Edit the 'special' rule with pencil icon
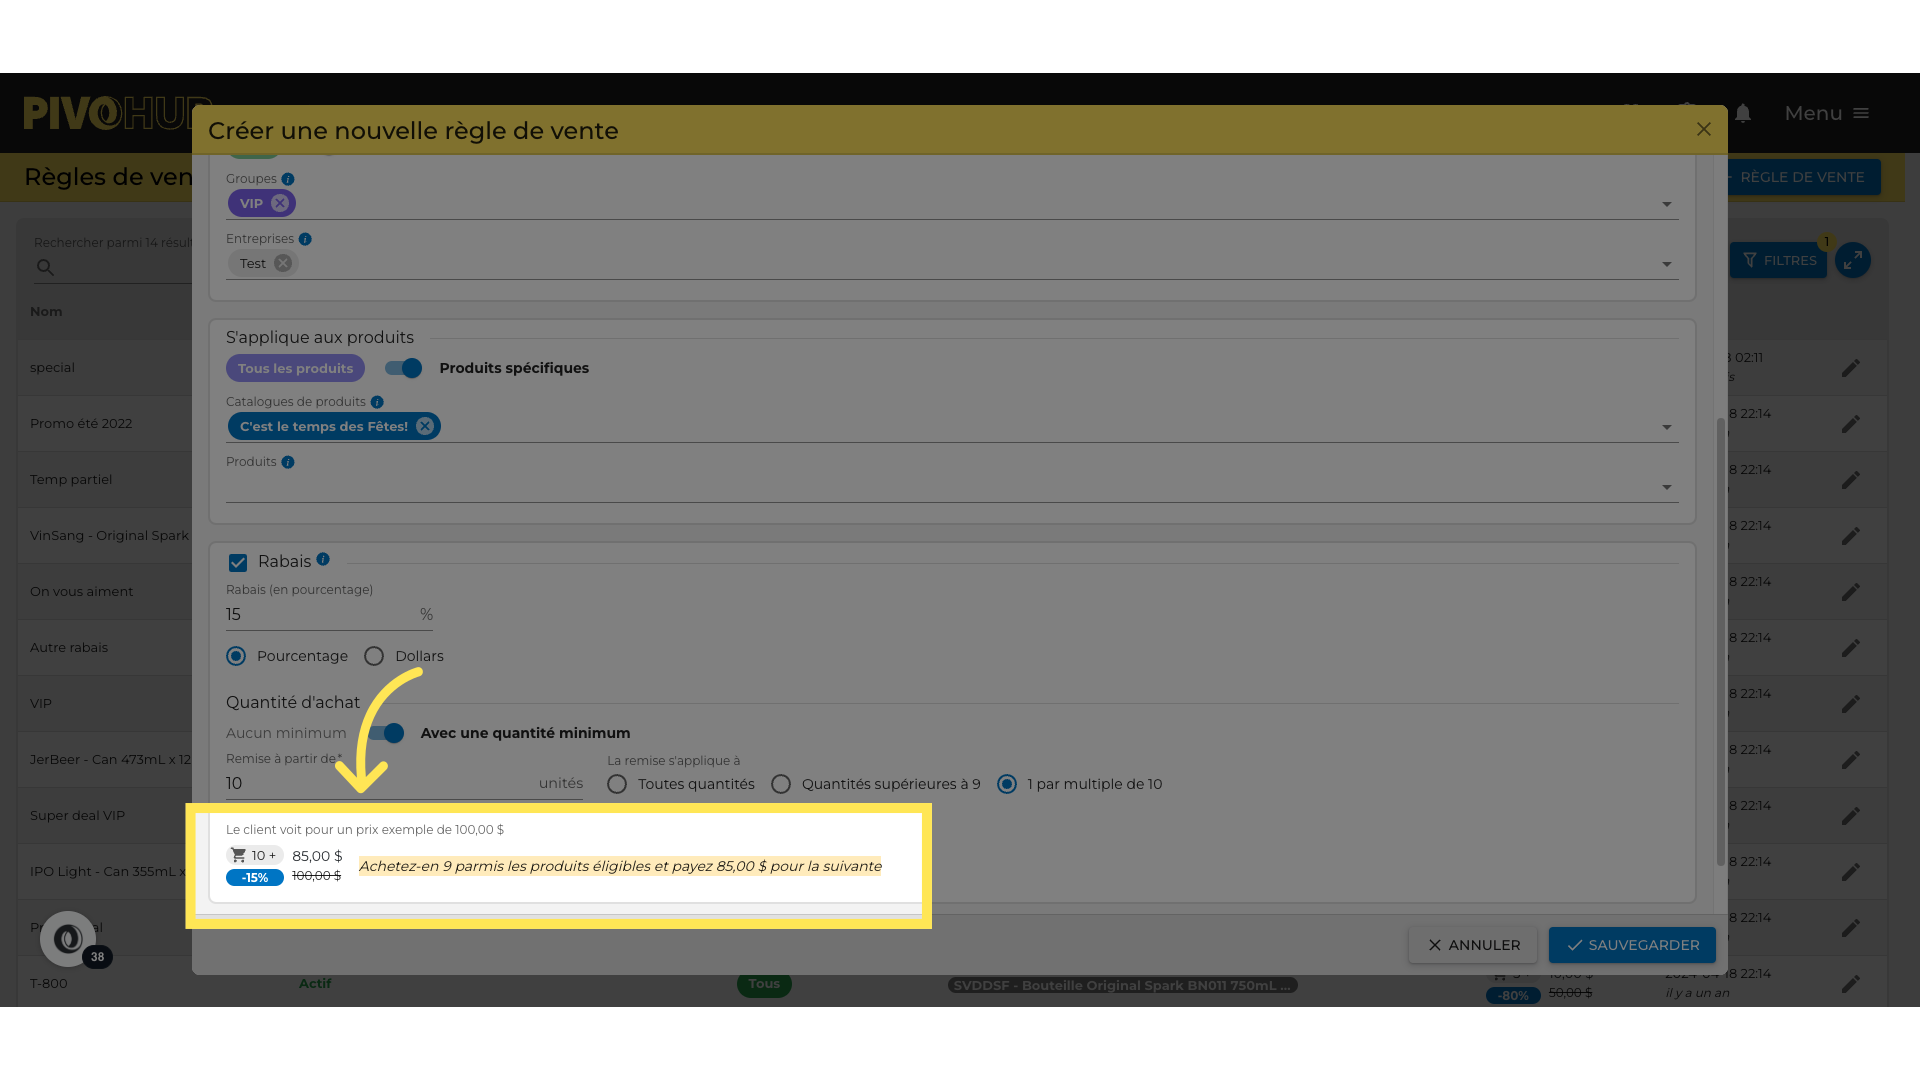The image size is (1920, 1080). [1850, 368]
